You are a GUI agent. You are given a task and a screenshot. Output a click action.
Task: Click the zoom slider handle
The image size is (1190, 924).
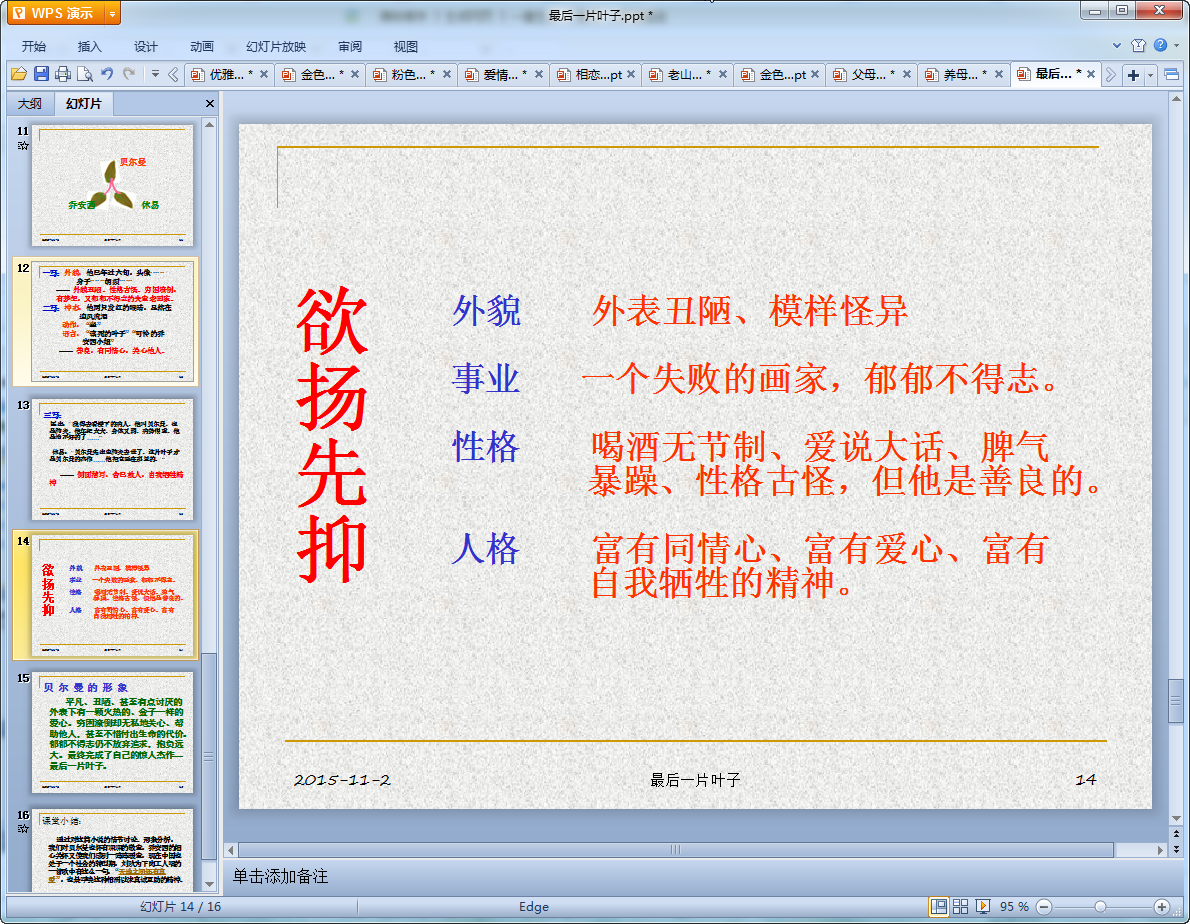click(1100, 907)
